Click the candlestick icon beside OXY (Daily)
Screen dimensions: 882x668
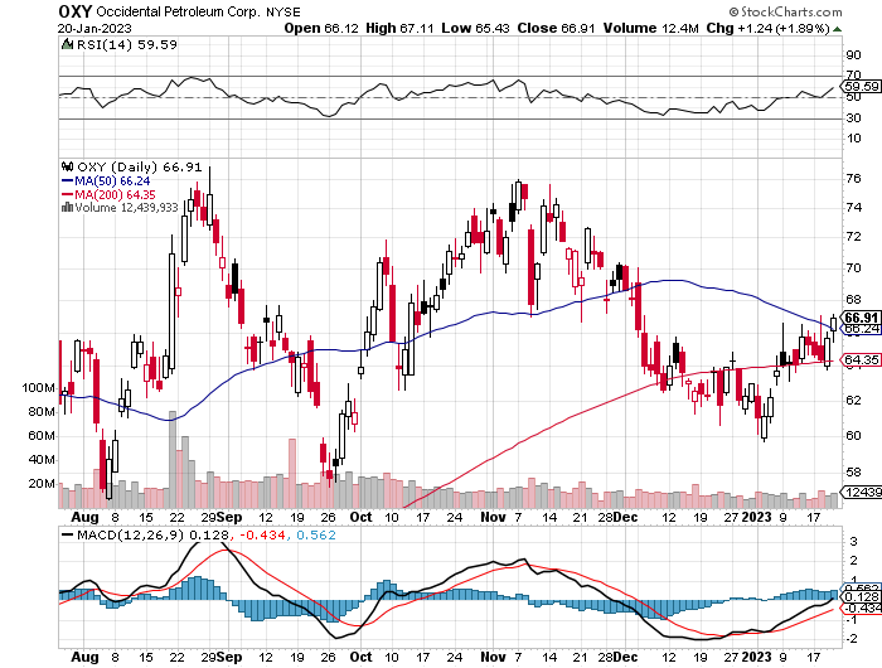(x=67, y=166)
